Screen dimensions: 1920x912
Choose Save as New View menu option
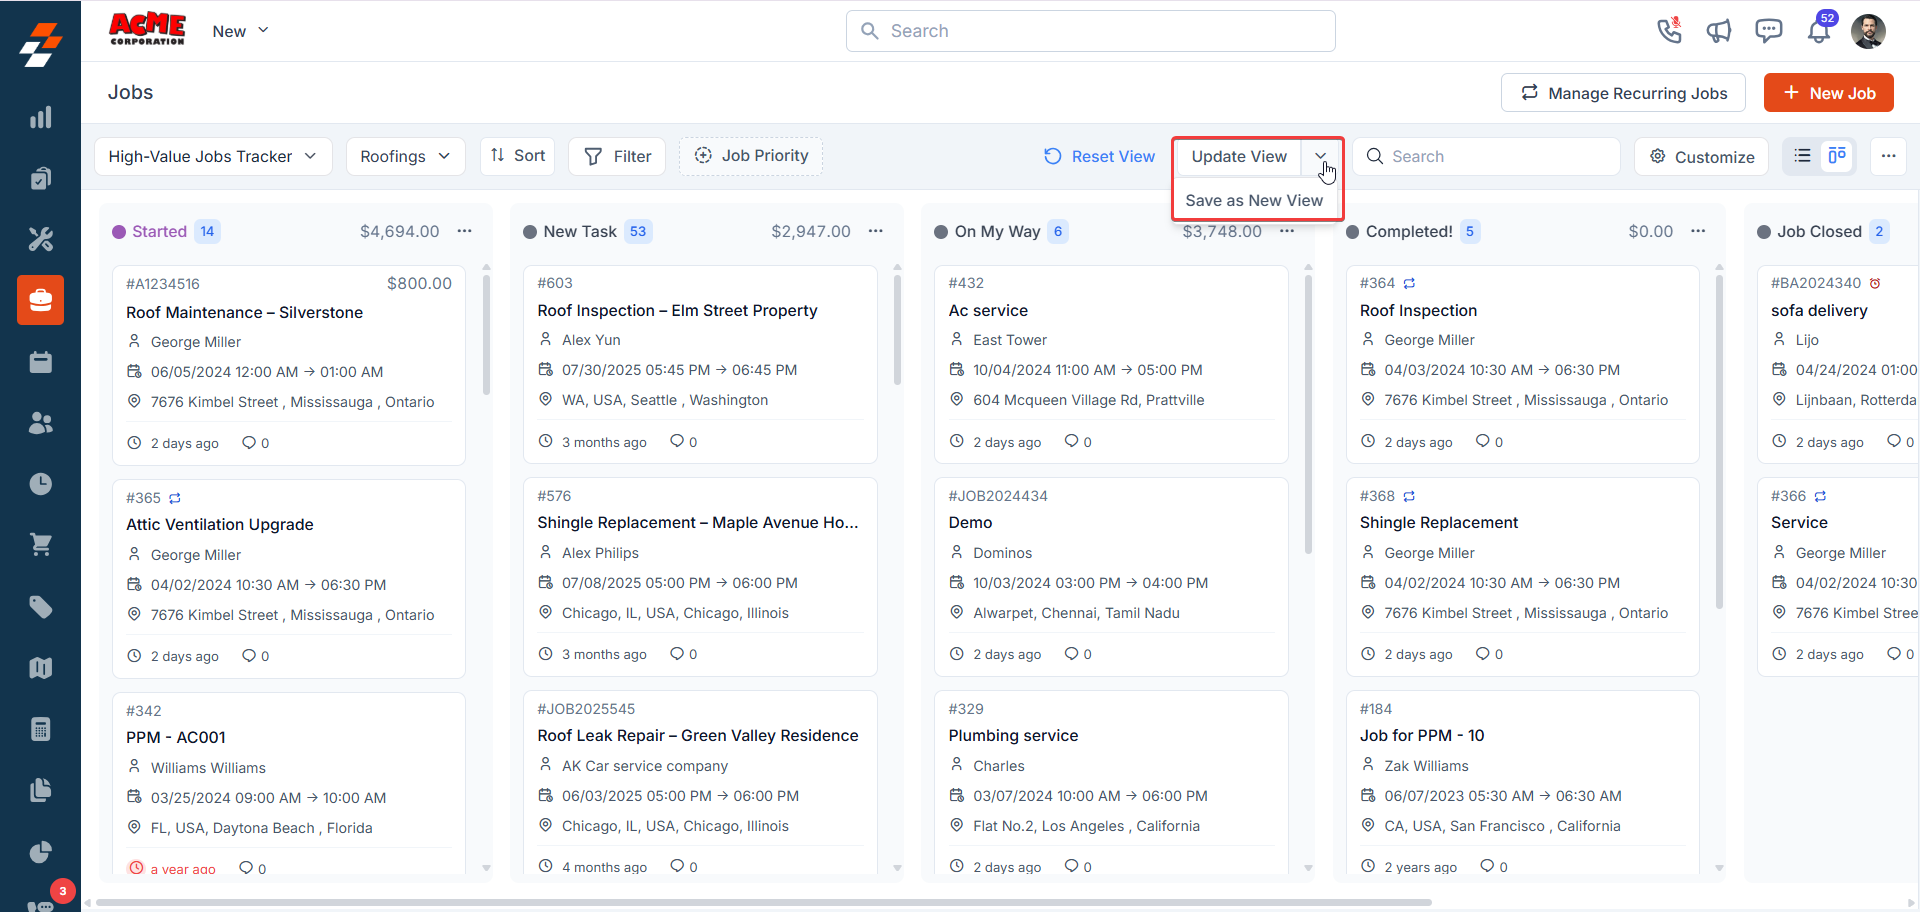tap(1254, 200)
